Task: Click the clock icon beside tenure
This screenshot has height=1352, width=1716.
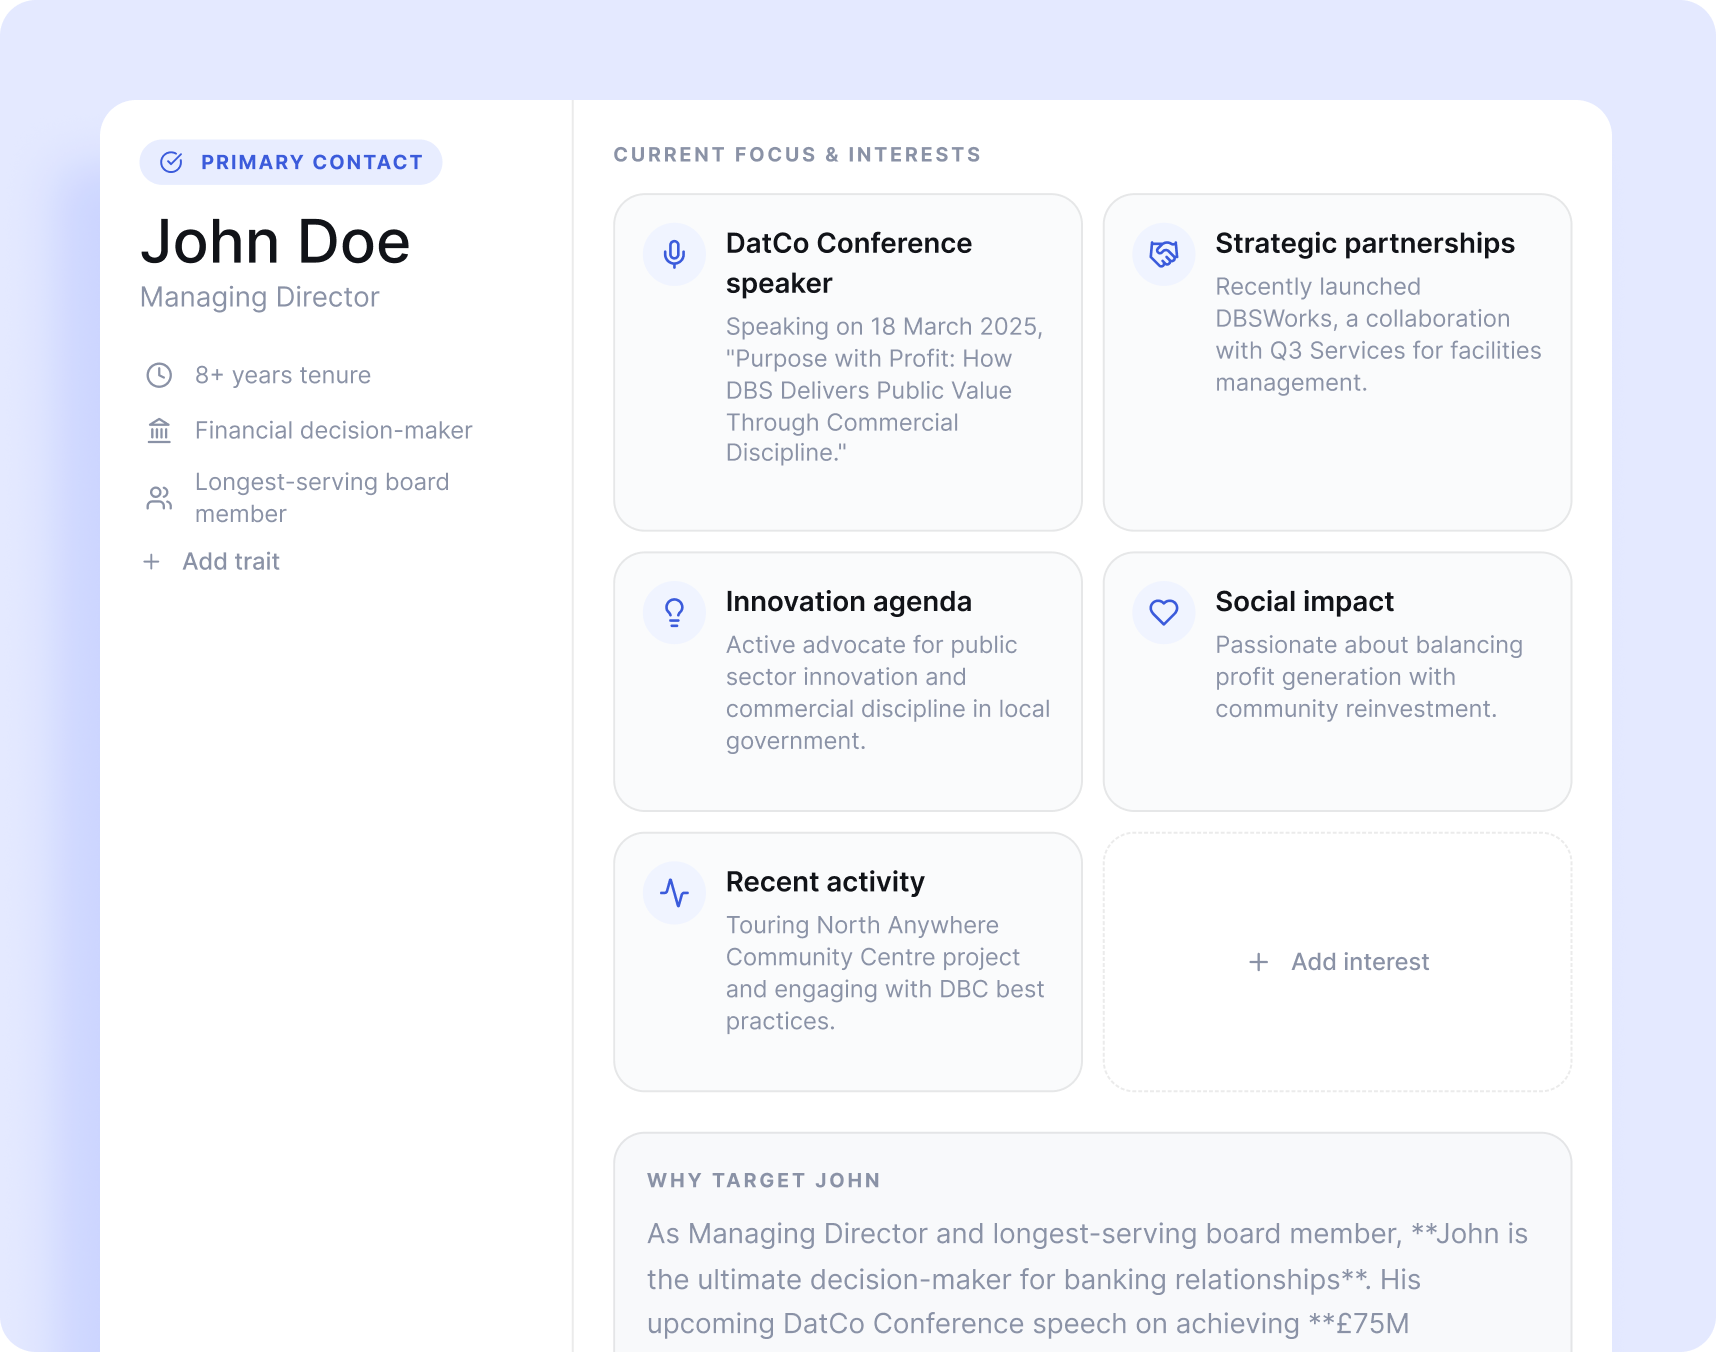Action: pos(159,375)
